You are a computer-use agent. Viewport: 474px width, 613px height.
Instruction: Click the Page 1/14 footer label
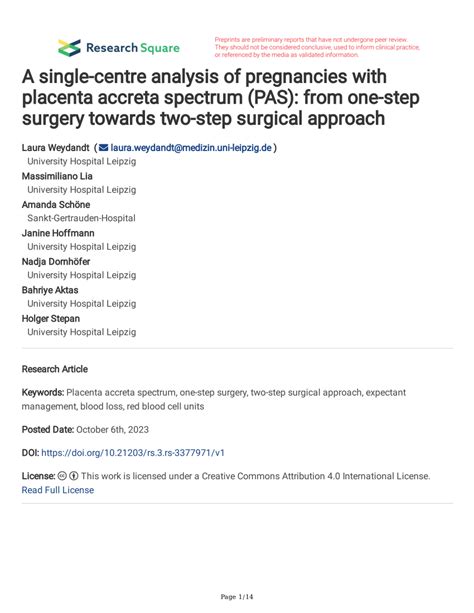pos(237,597)
